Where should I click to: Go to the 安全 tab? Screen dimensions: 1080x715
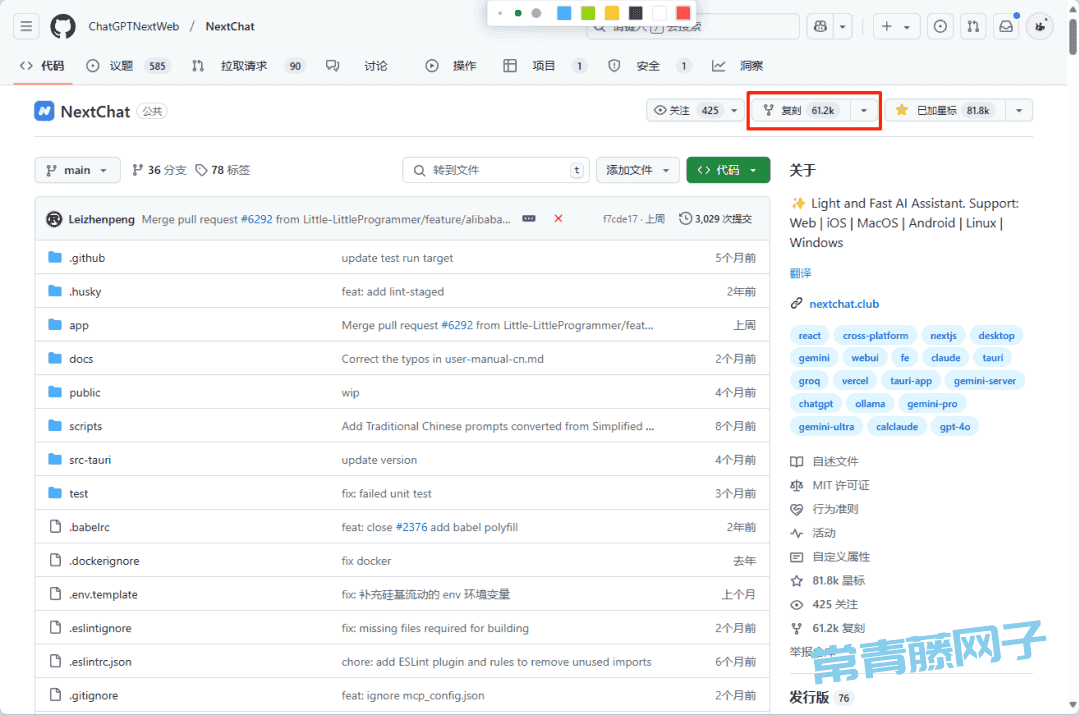coord(649,66)
